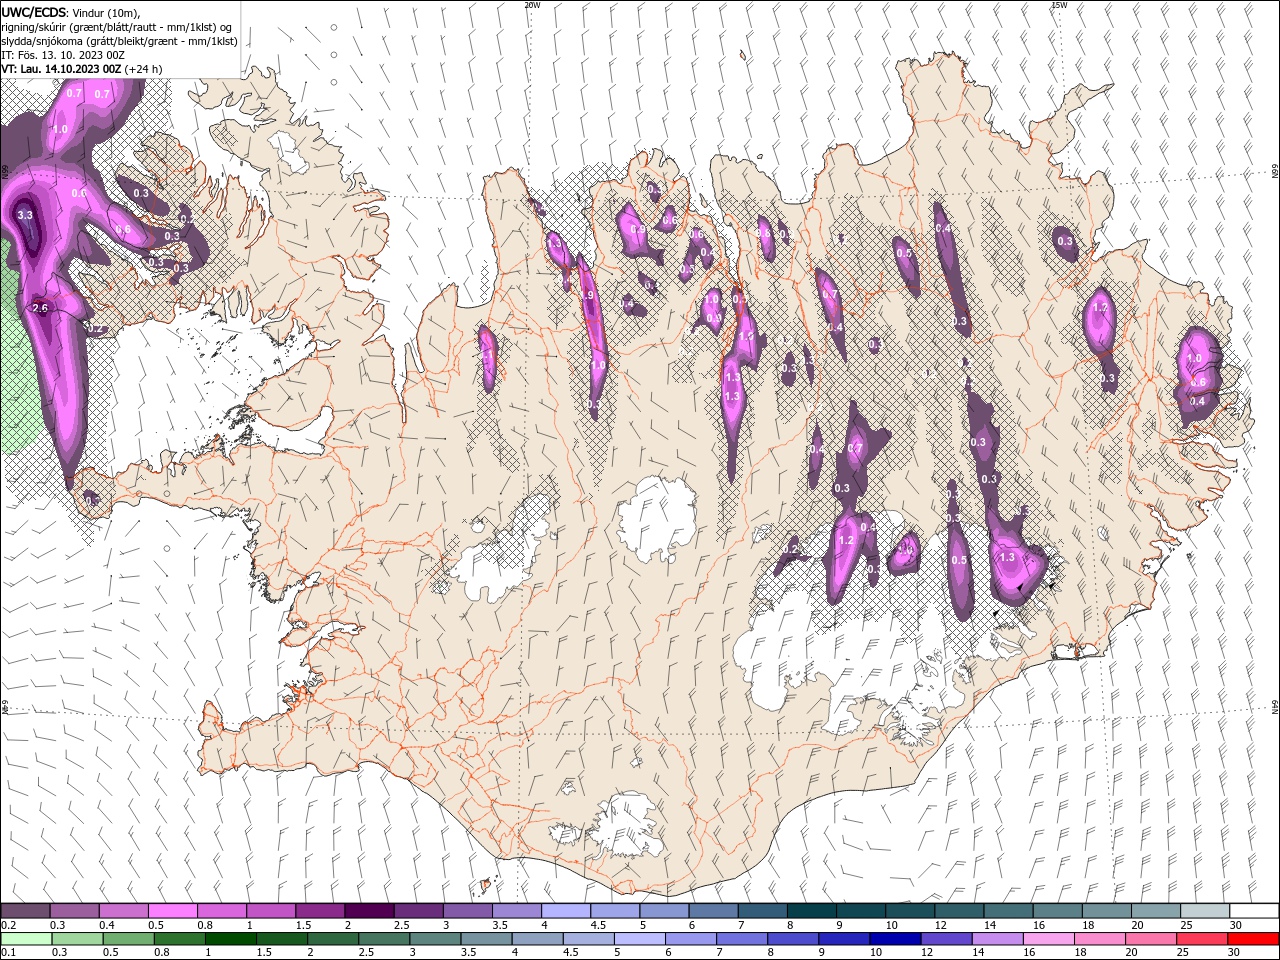1280x960 pixels.
Task: Pick upper legend dark teal swatch between 8 and 9
Action: pyautogui.click(x=812, y=910)
